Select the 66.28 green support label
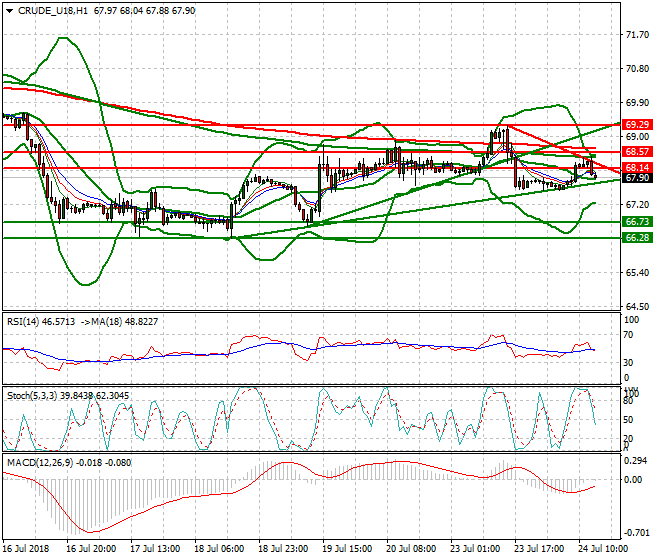This screenshot has height=560, width=660. pyautogui.click(x=637, y=237)
